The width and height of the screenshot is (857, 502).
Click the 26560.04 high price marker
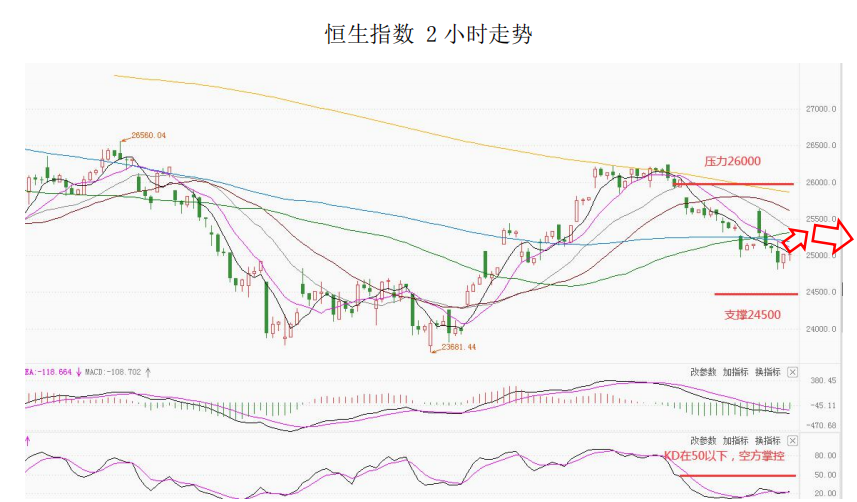(x=143, y=136)
